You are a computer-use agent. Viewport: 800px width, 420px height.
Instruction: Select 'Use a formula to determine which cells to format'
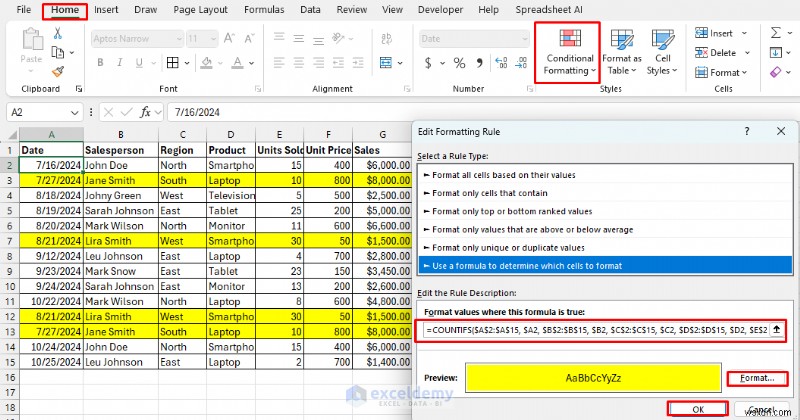point(606,266)
